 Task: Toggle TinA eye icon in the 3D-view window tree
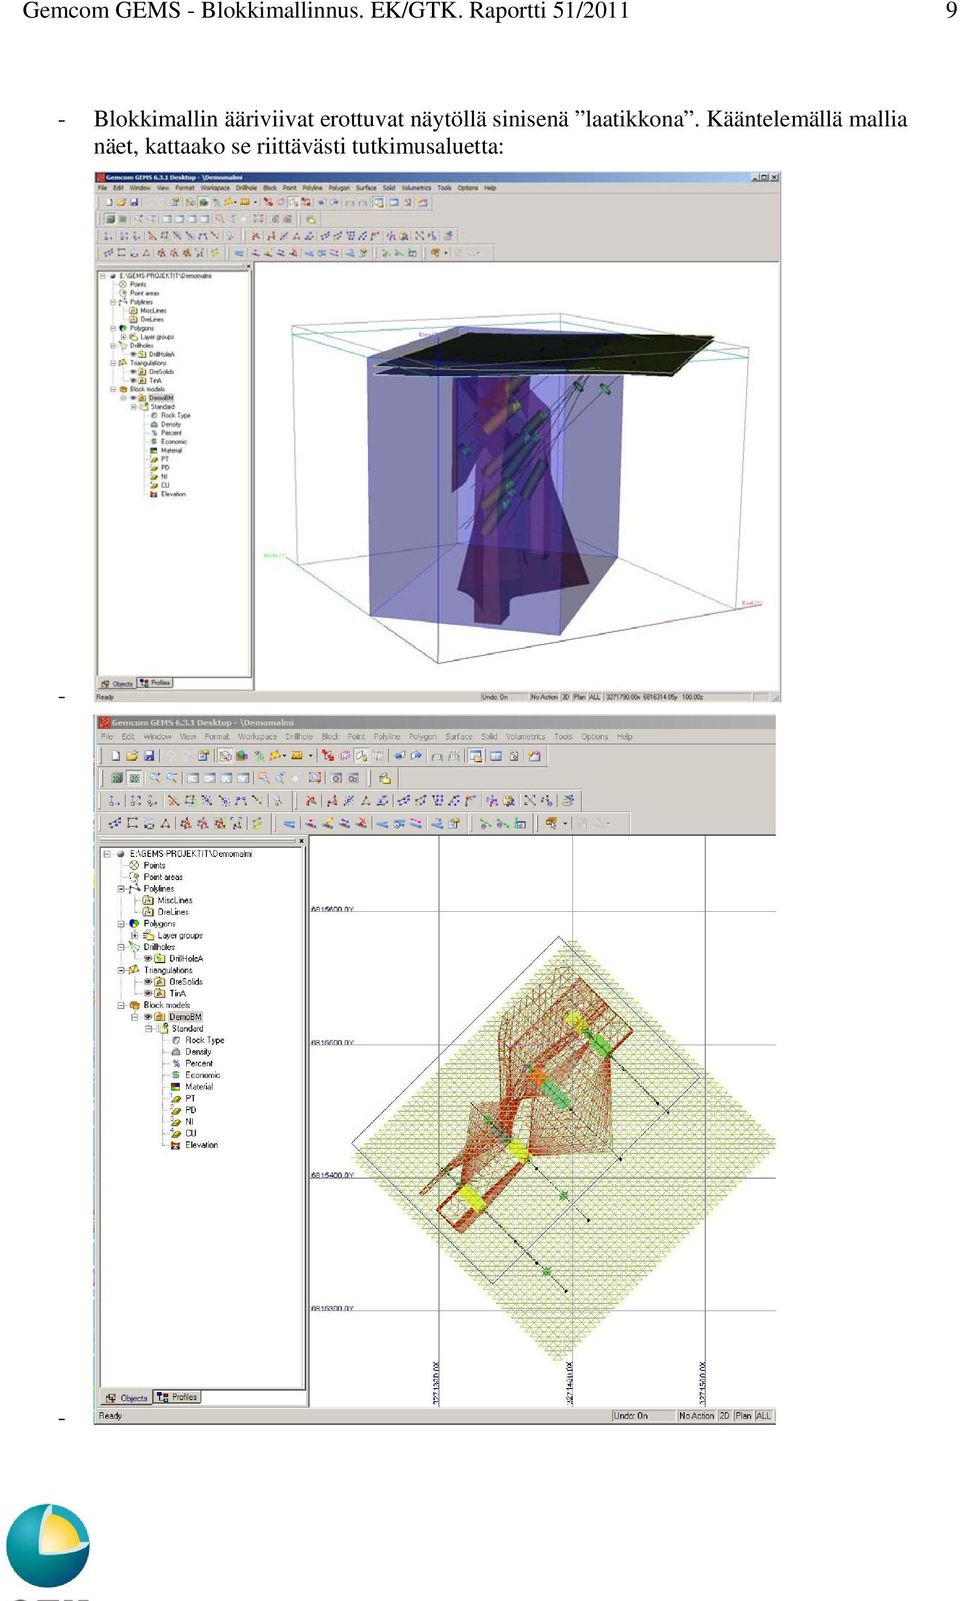tap(134, 380)
